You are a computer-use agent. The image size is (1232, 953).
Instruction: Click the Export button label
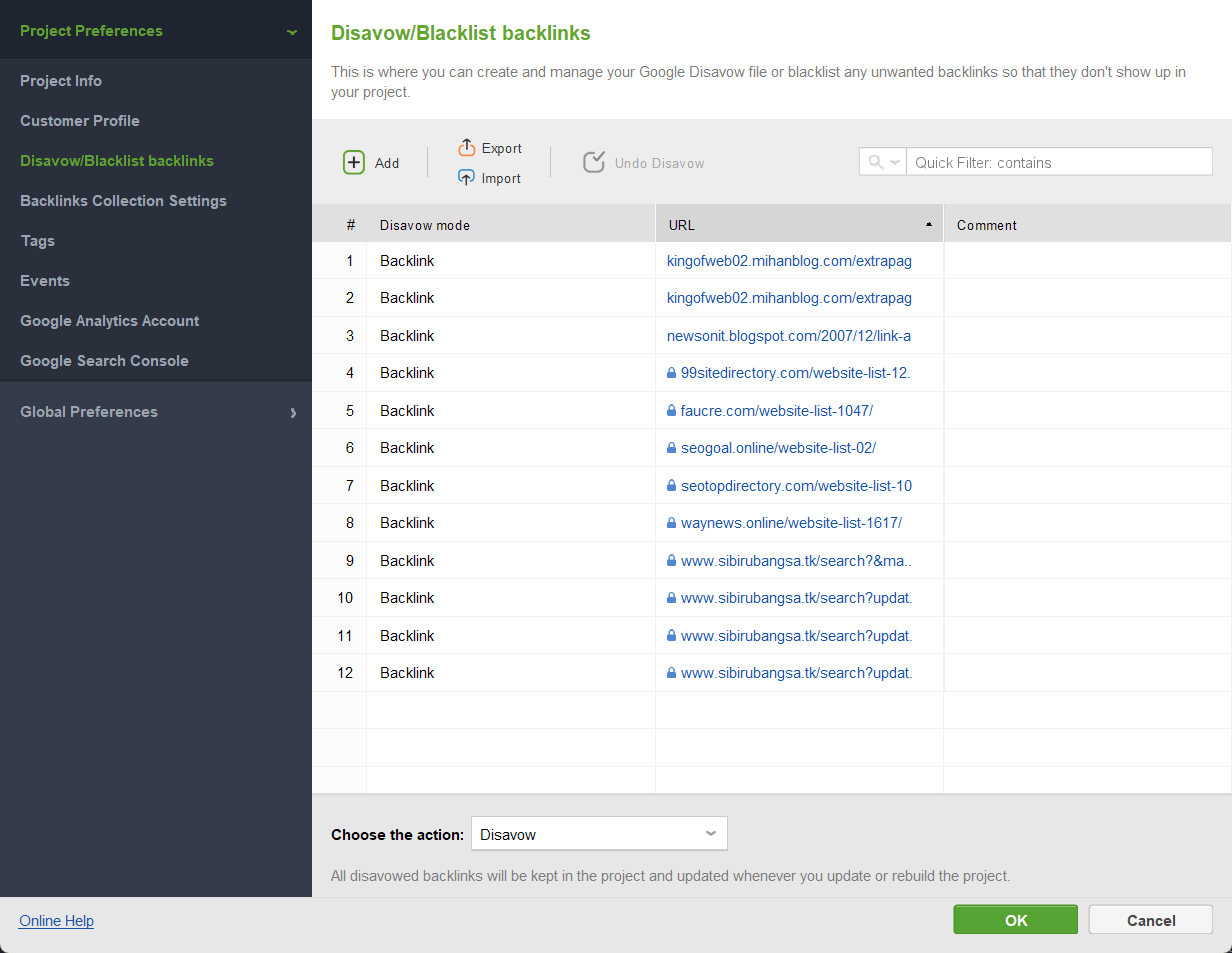point(502,148)
